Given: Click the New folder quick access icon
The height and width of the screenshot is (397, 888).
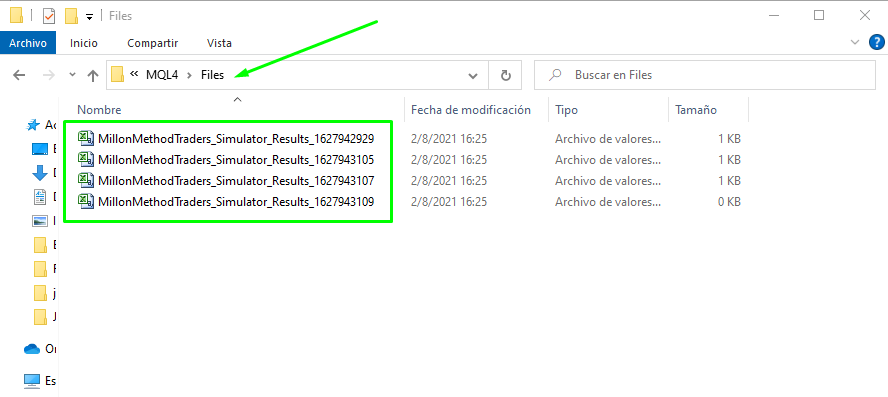Looking at the screenshot, I should 71,16.
